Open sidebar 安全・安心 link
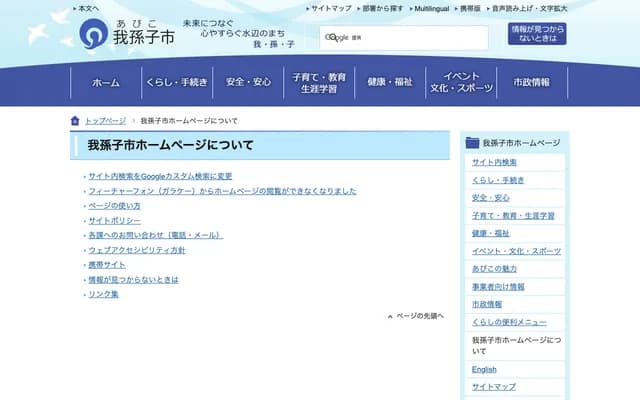 pyautogui.click(x=491, y=198)
